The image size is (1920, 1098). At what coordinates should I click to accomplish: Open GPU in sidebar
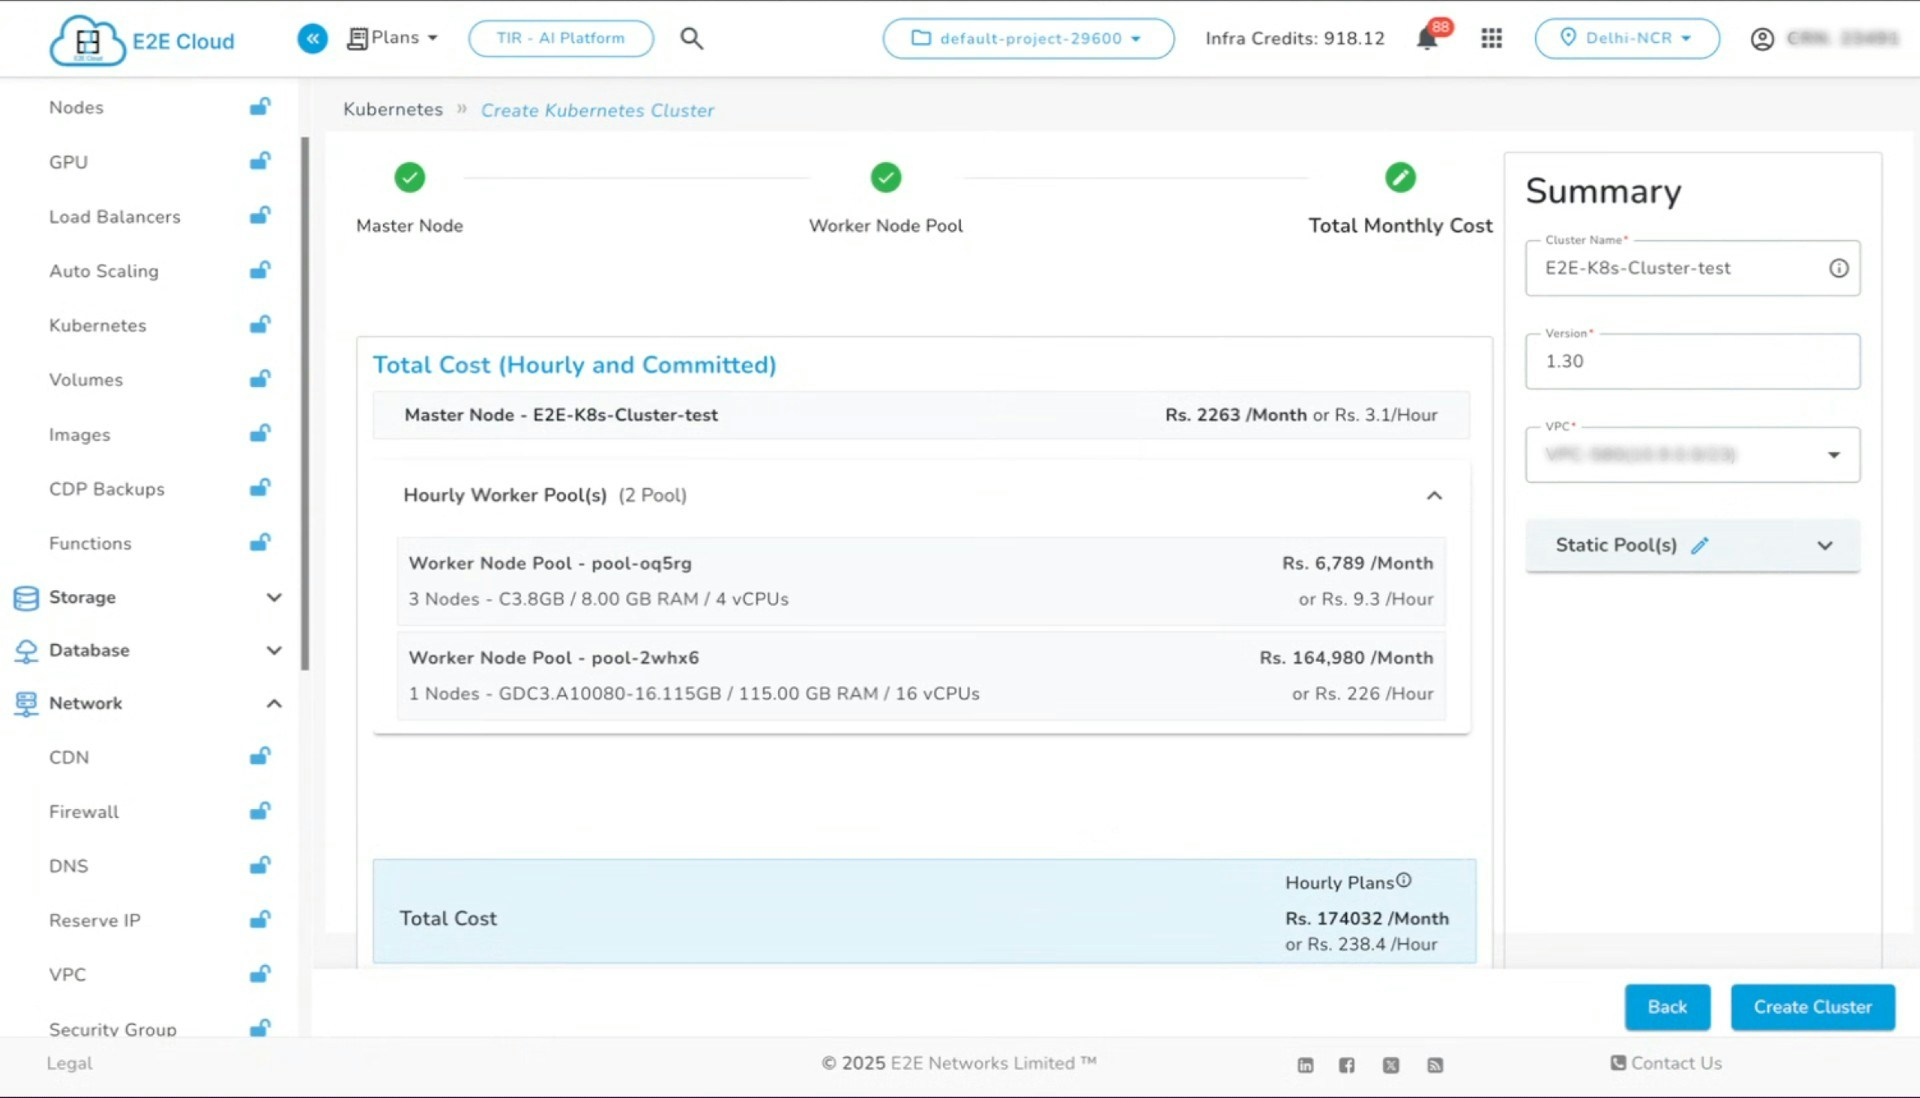point(68,162)
